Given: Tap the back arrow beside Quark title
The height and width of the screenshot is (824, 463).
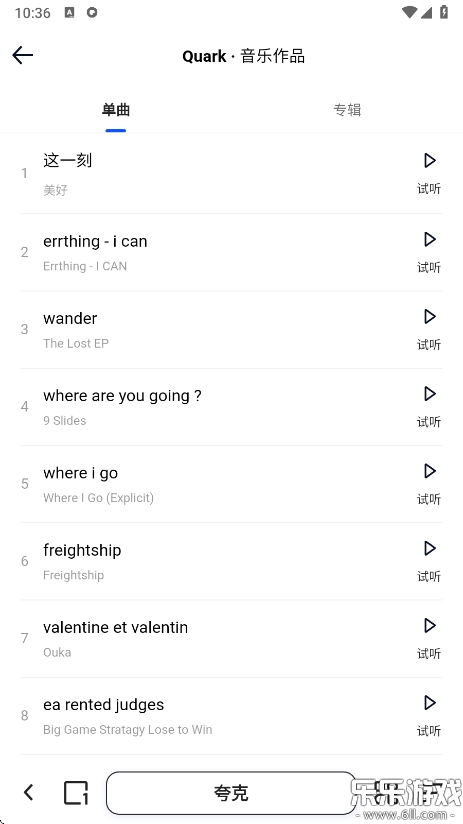Looking at the screenshot, I should coord(23,55).
